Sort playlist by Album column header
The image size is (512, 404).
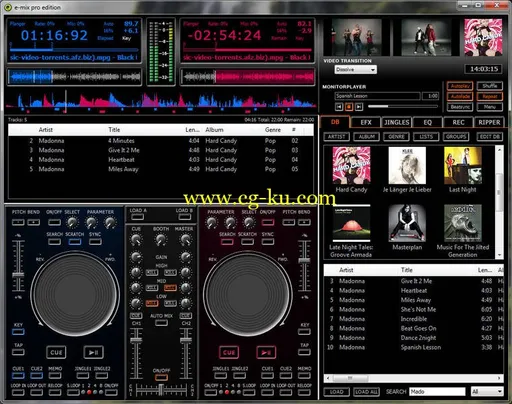click(x=214, y=130)
